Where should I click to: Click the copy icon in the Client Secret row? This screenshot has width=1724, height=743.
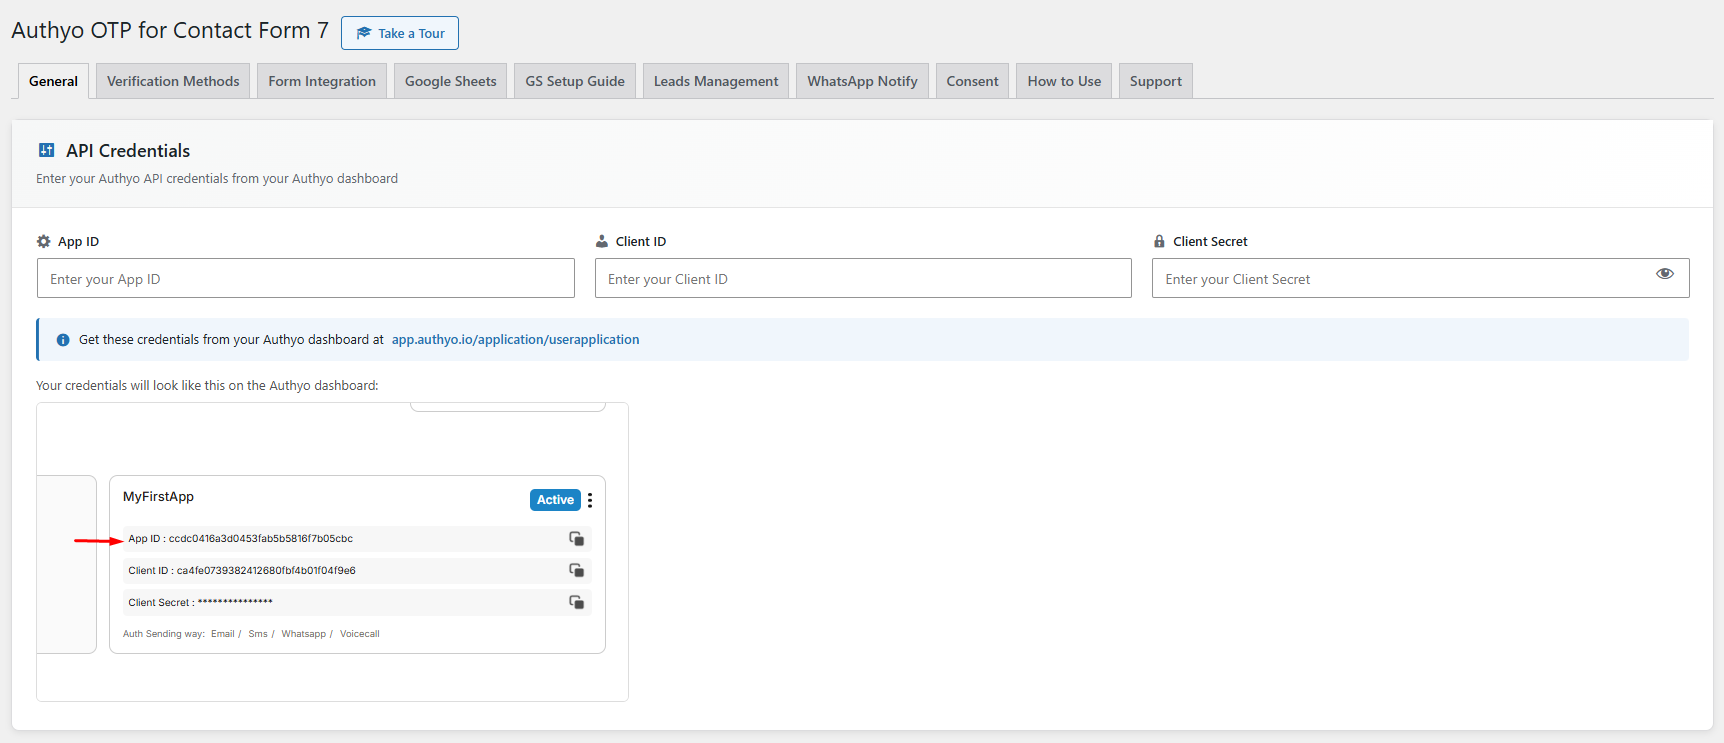tap(577, 602)
